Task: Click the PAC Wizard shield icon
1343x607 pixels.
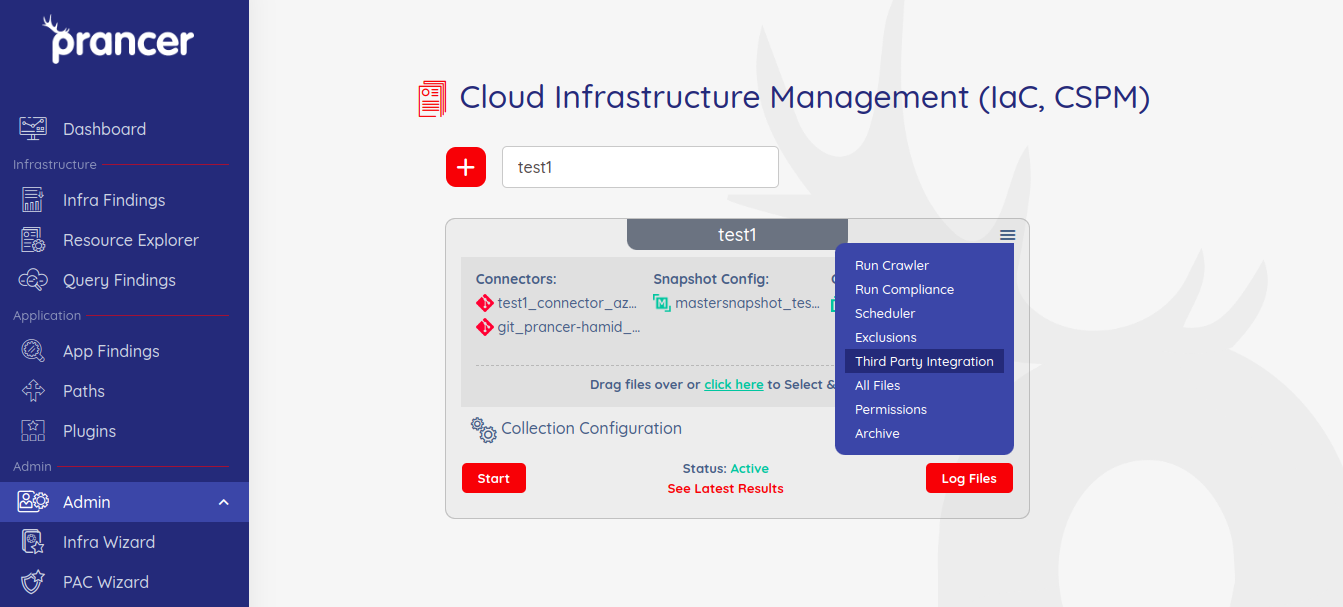Action: [x=33, y=582]
